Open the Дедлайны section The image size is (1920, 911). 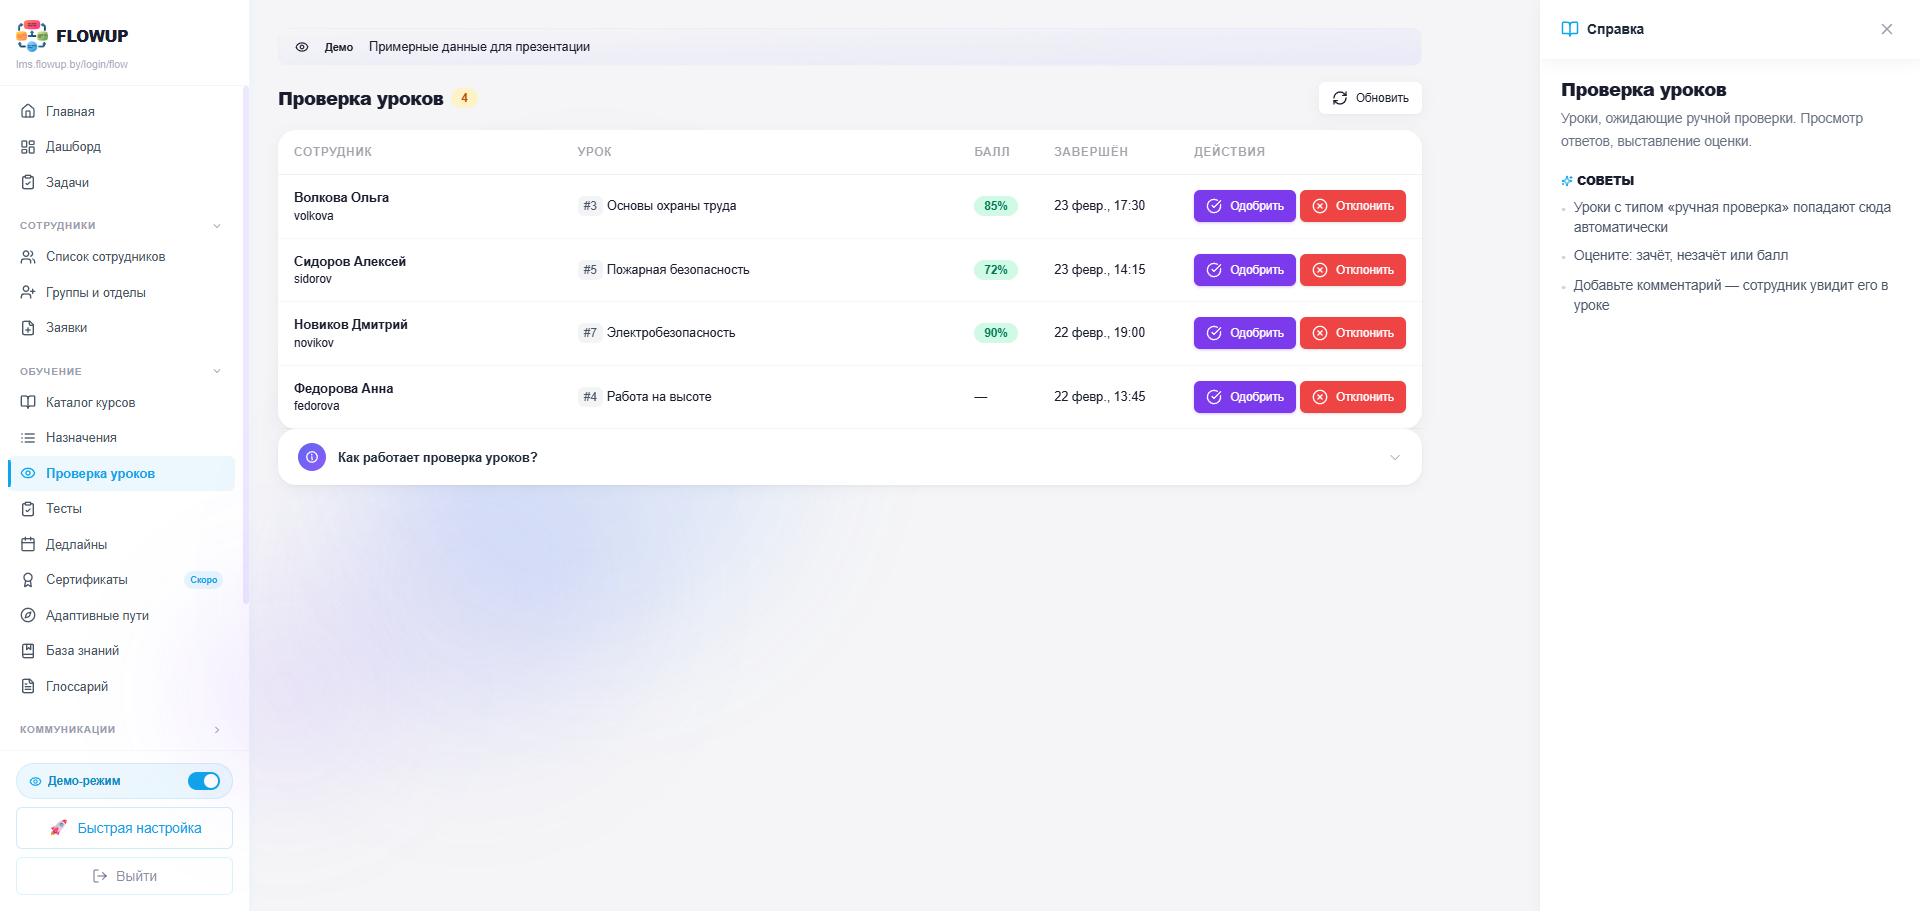click(x=121, y=544)
